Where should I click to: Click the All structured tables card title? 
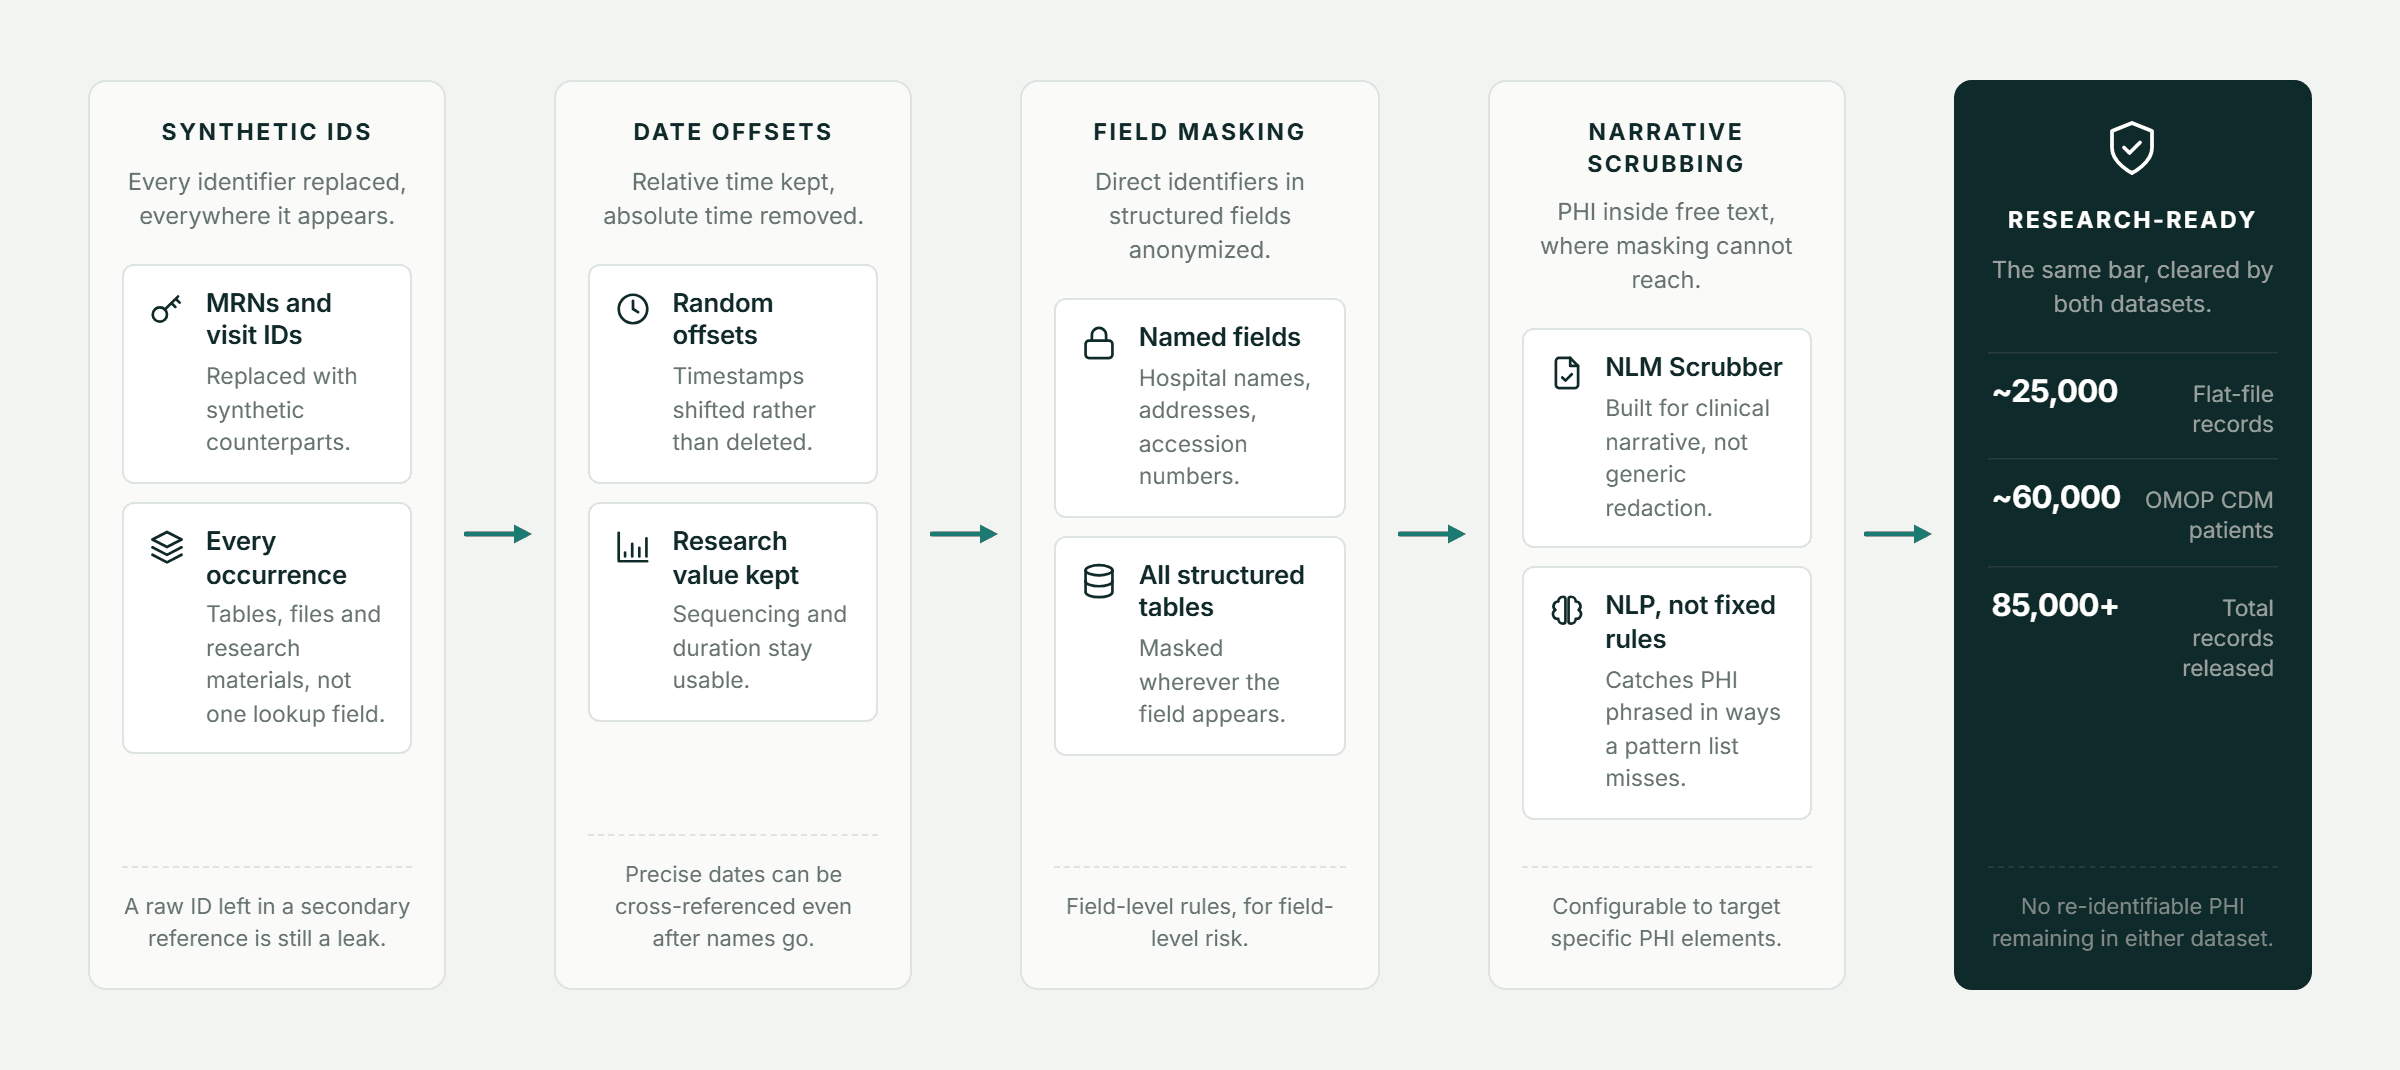click(x=1221, y=591)
